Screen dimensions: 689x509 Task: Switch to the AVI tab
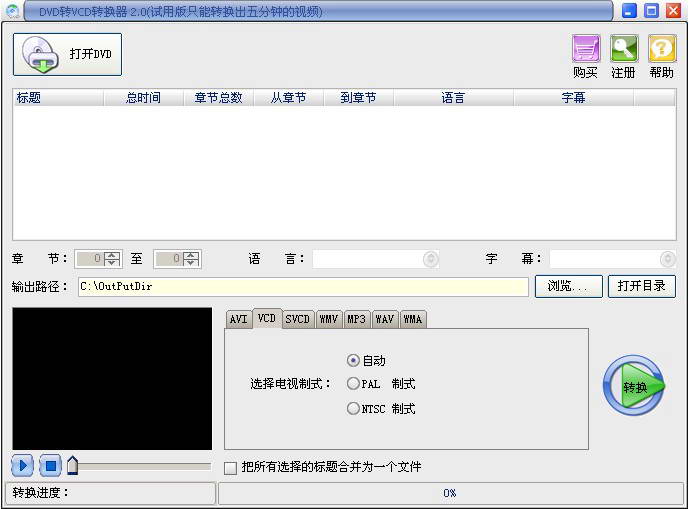[x=239, y=319]
